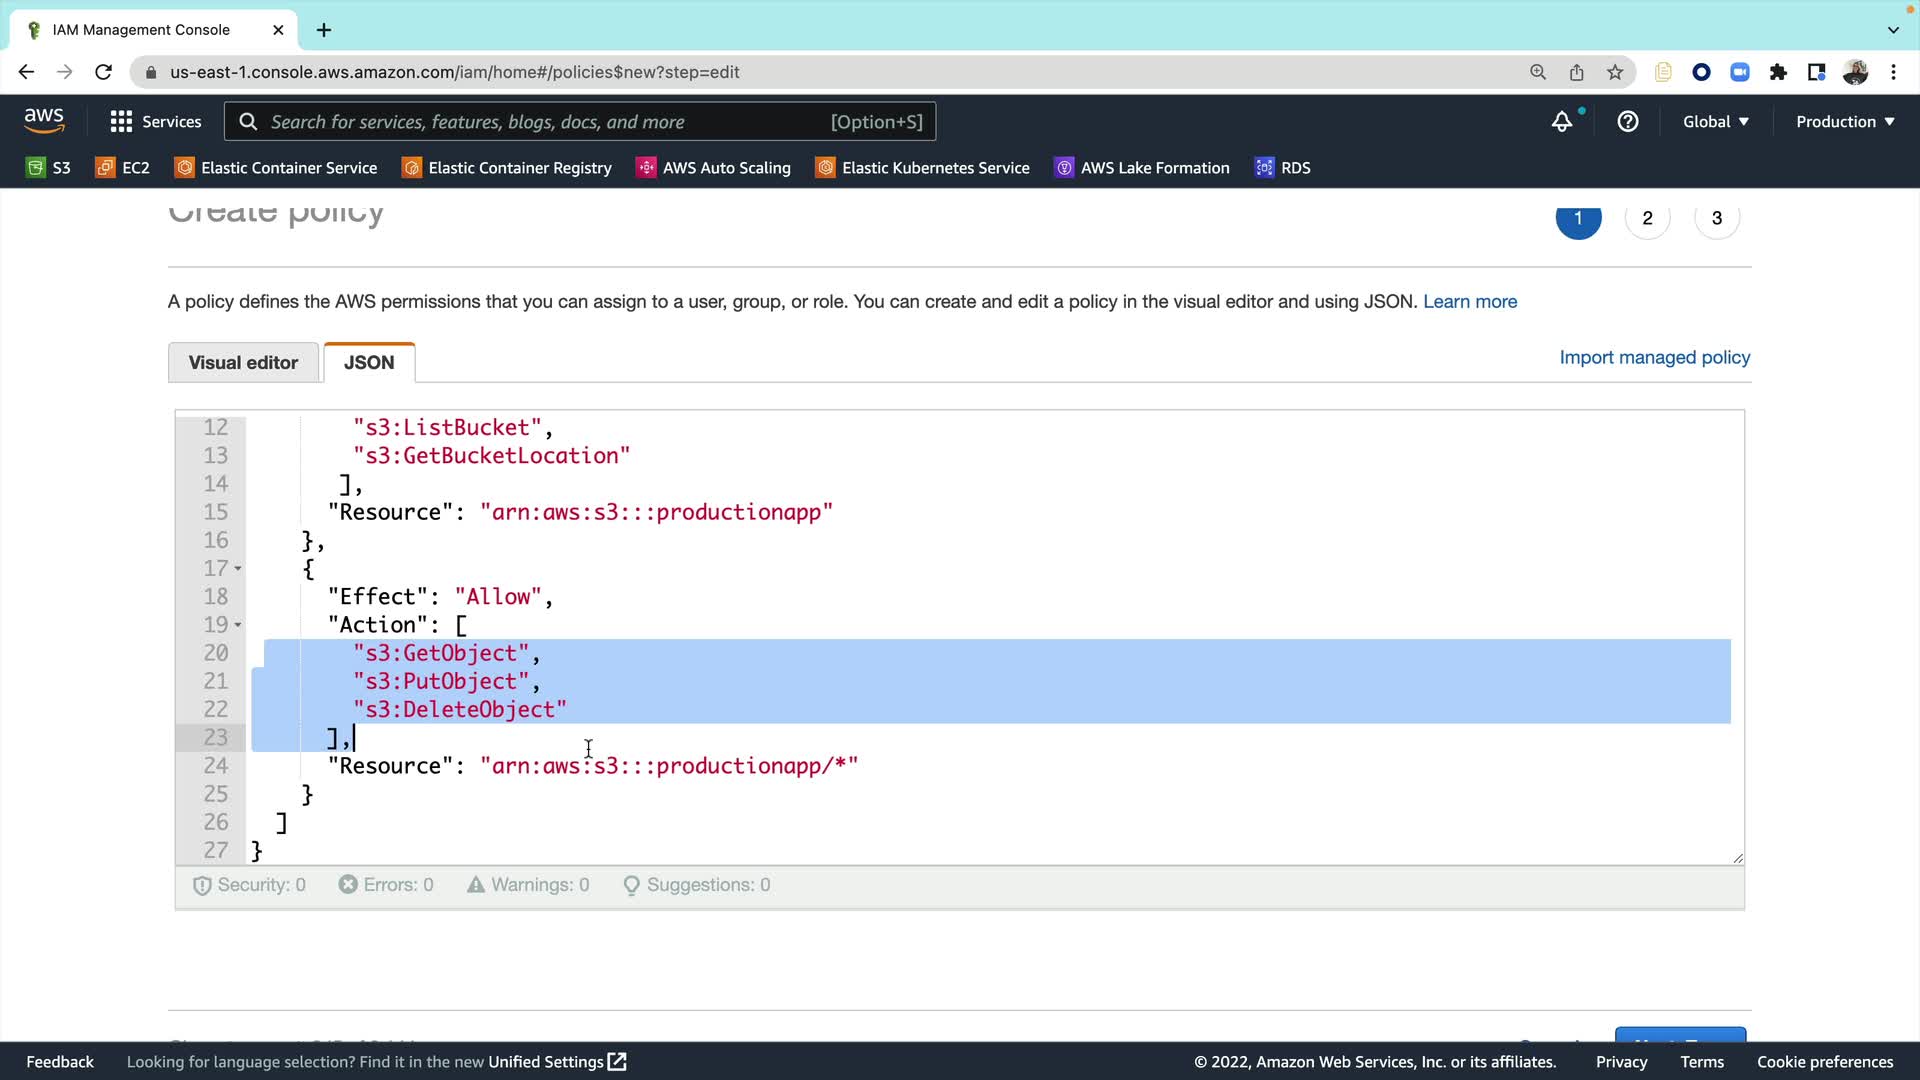Open the Services grid menu

[x=155, y=122]
